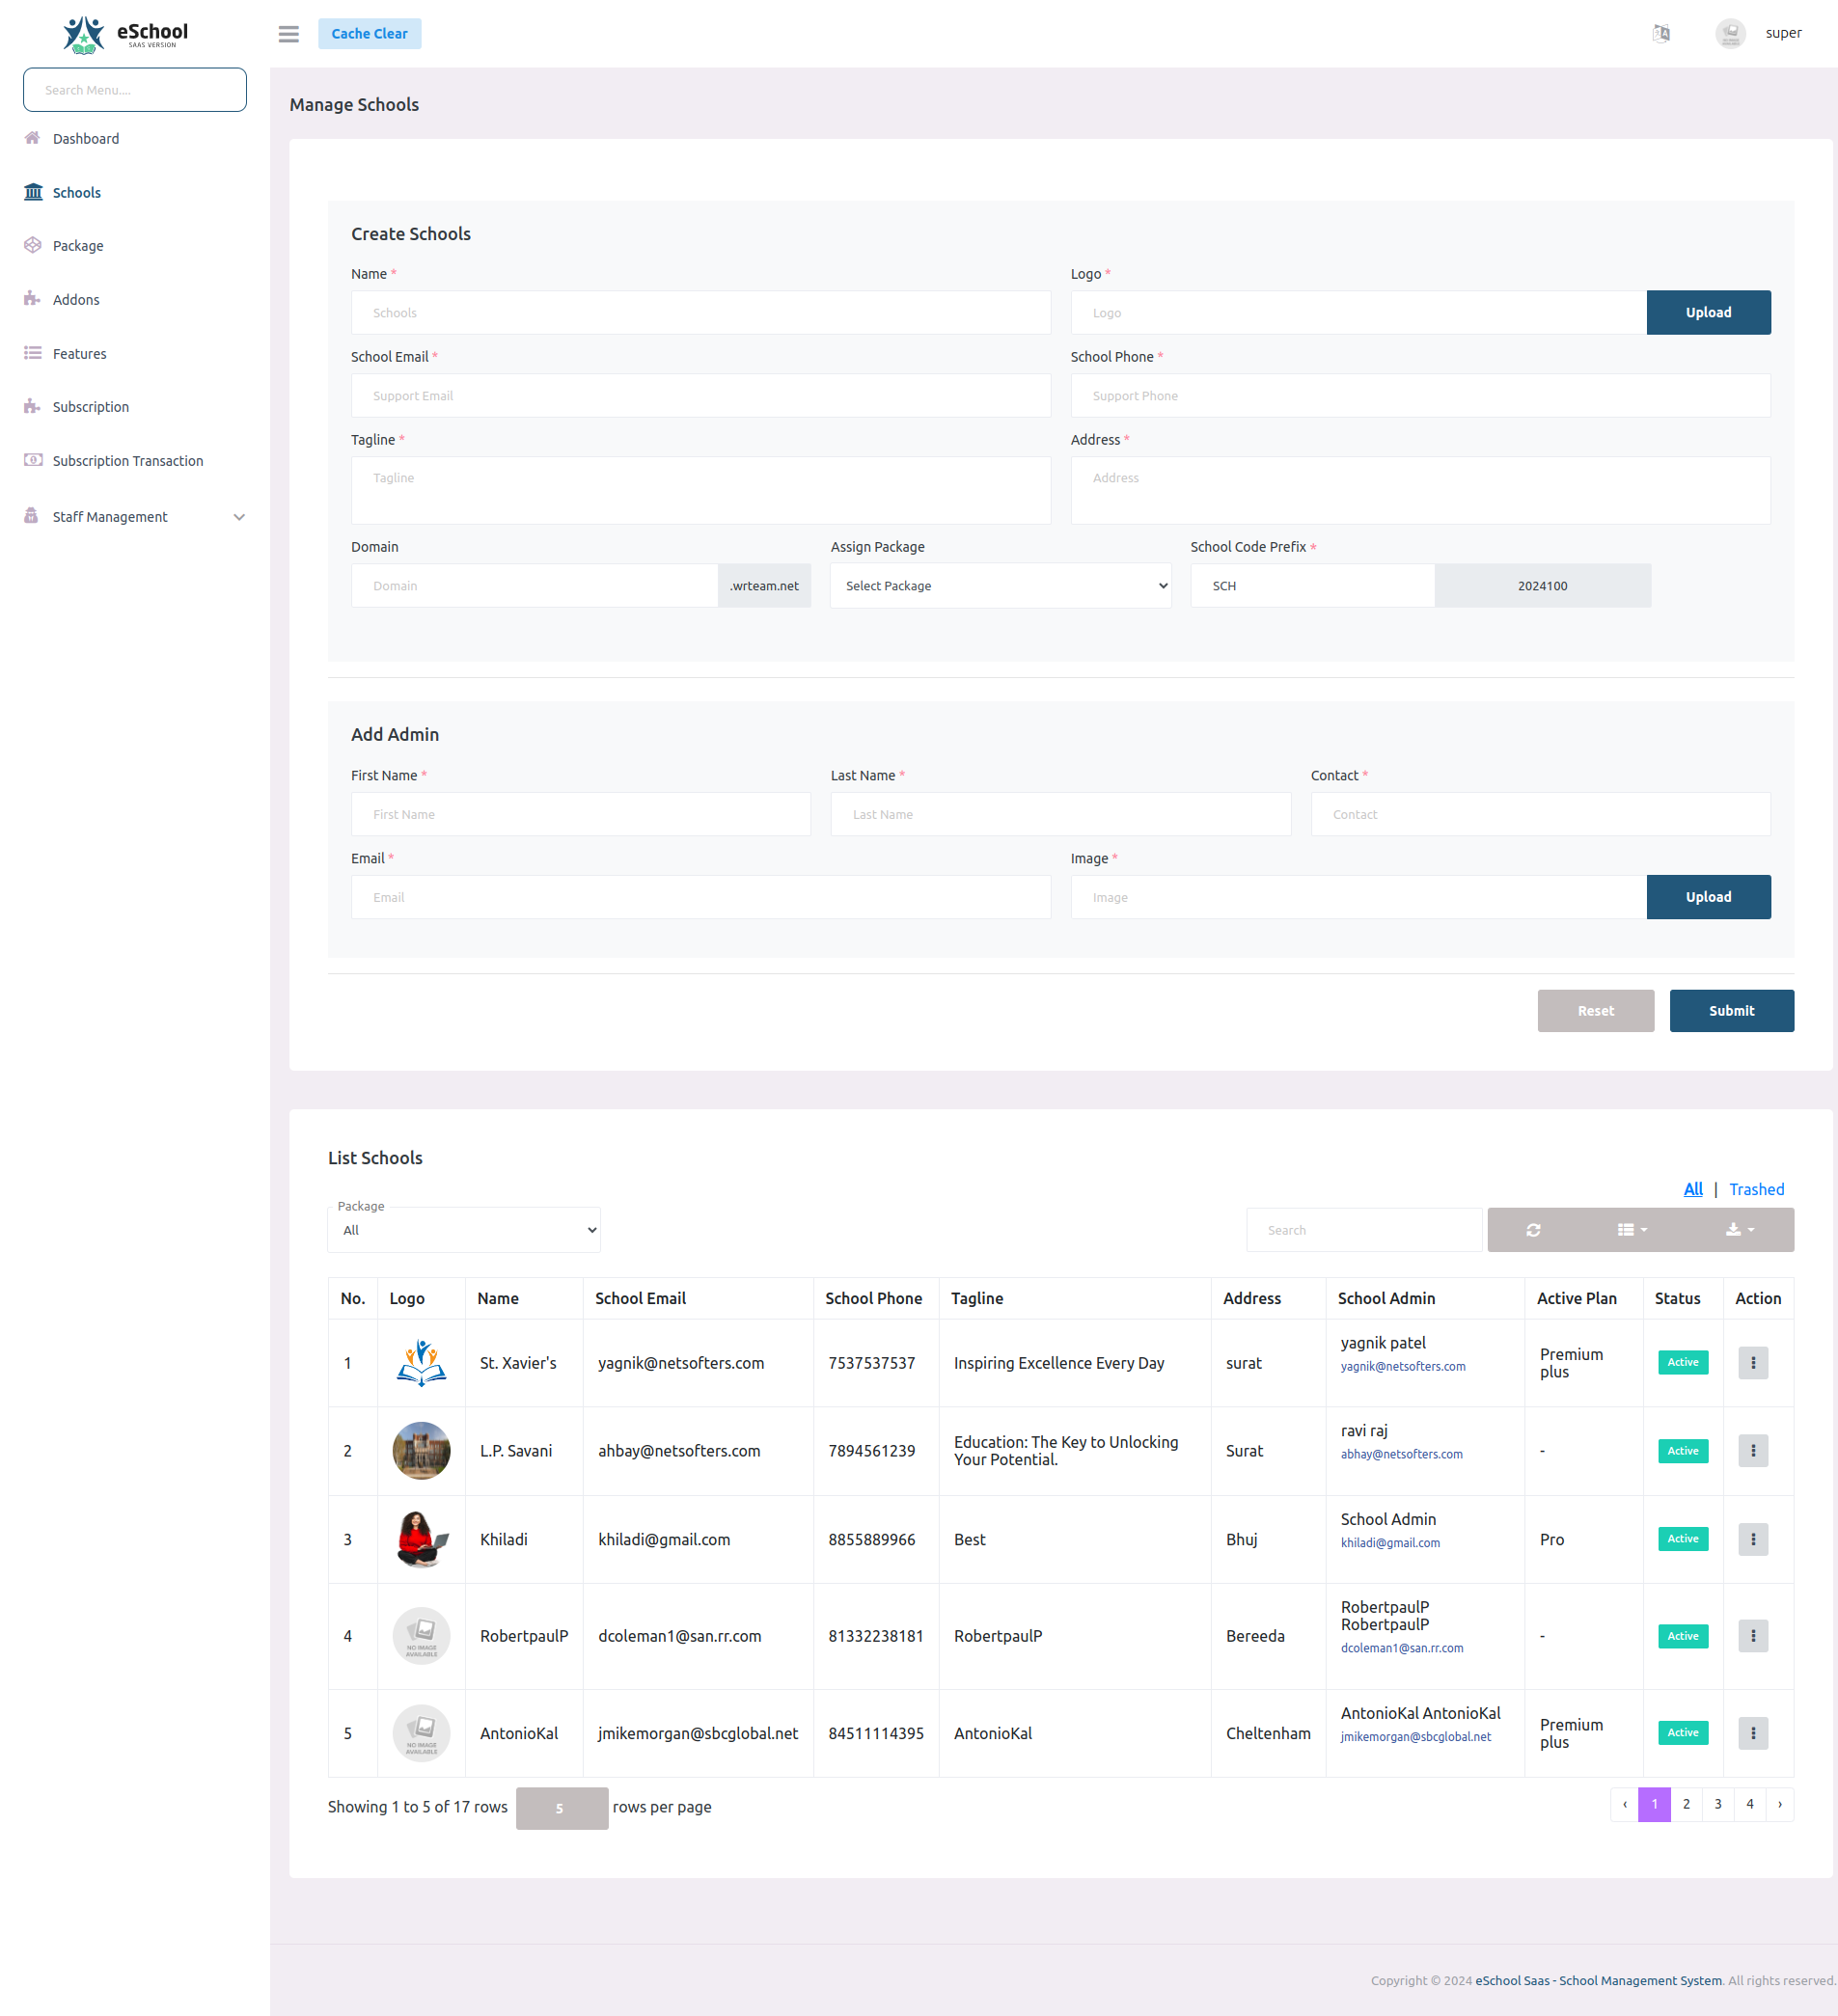Open the rows per page selector
1838x2016 pixels.
click(561, 1807)
